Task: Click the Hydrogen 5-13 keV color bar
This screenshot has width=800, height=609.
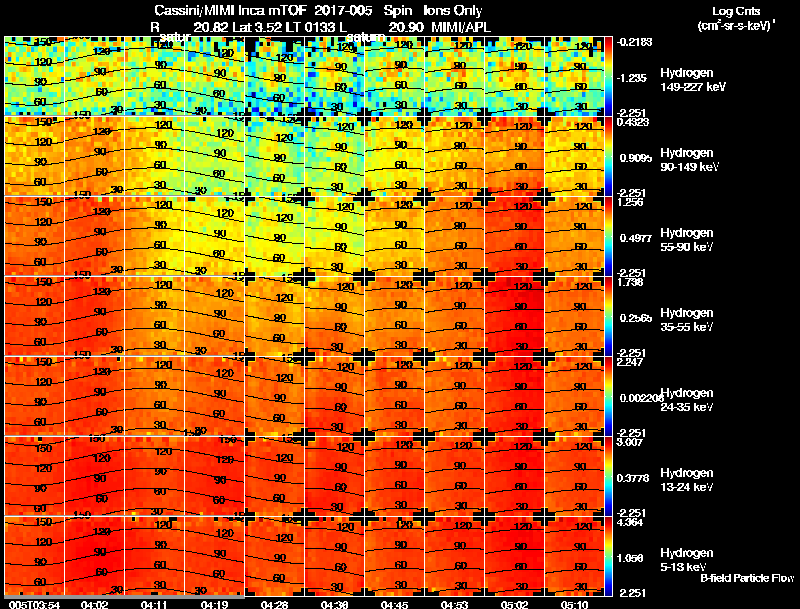Action: (608, 556)
